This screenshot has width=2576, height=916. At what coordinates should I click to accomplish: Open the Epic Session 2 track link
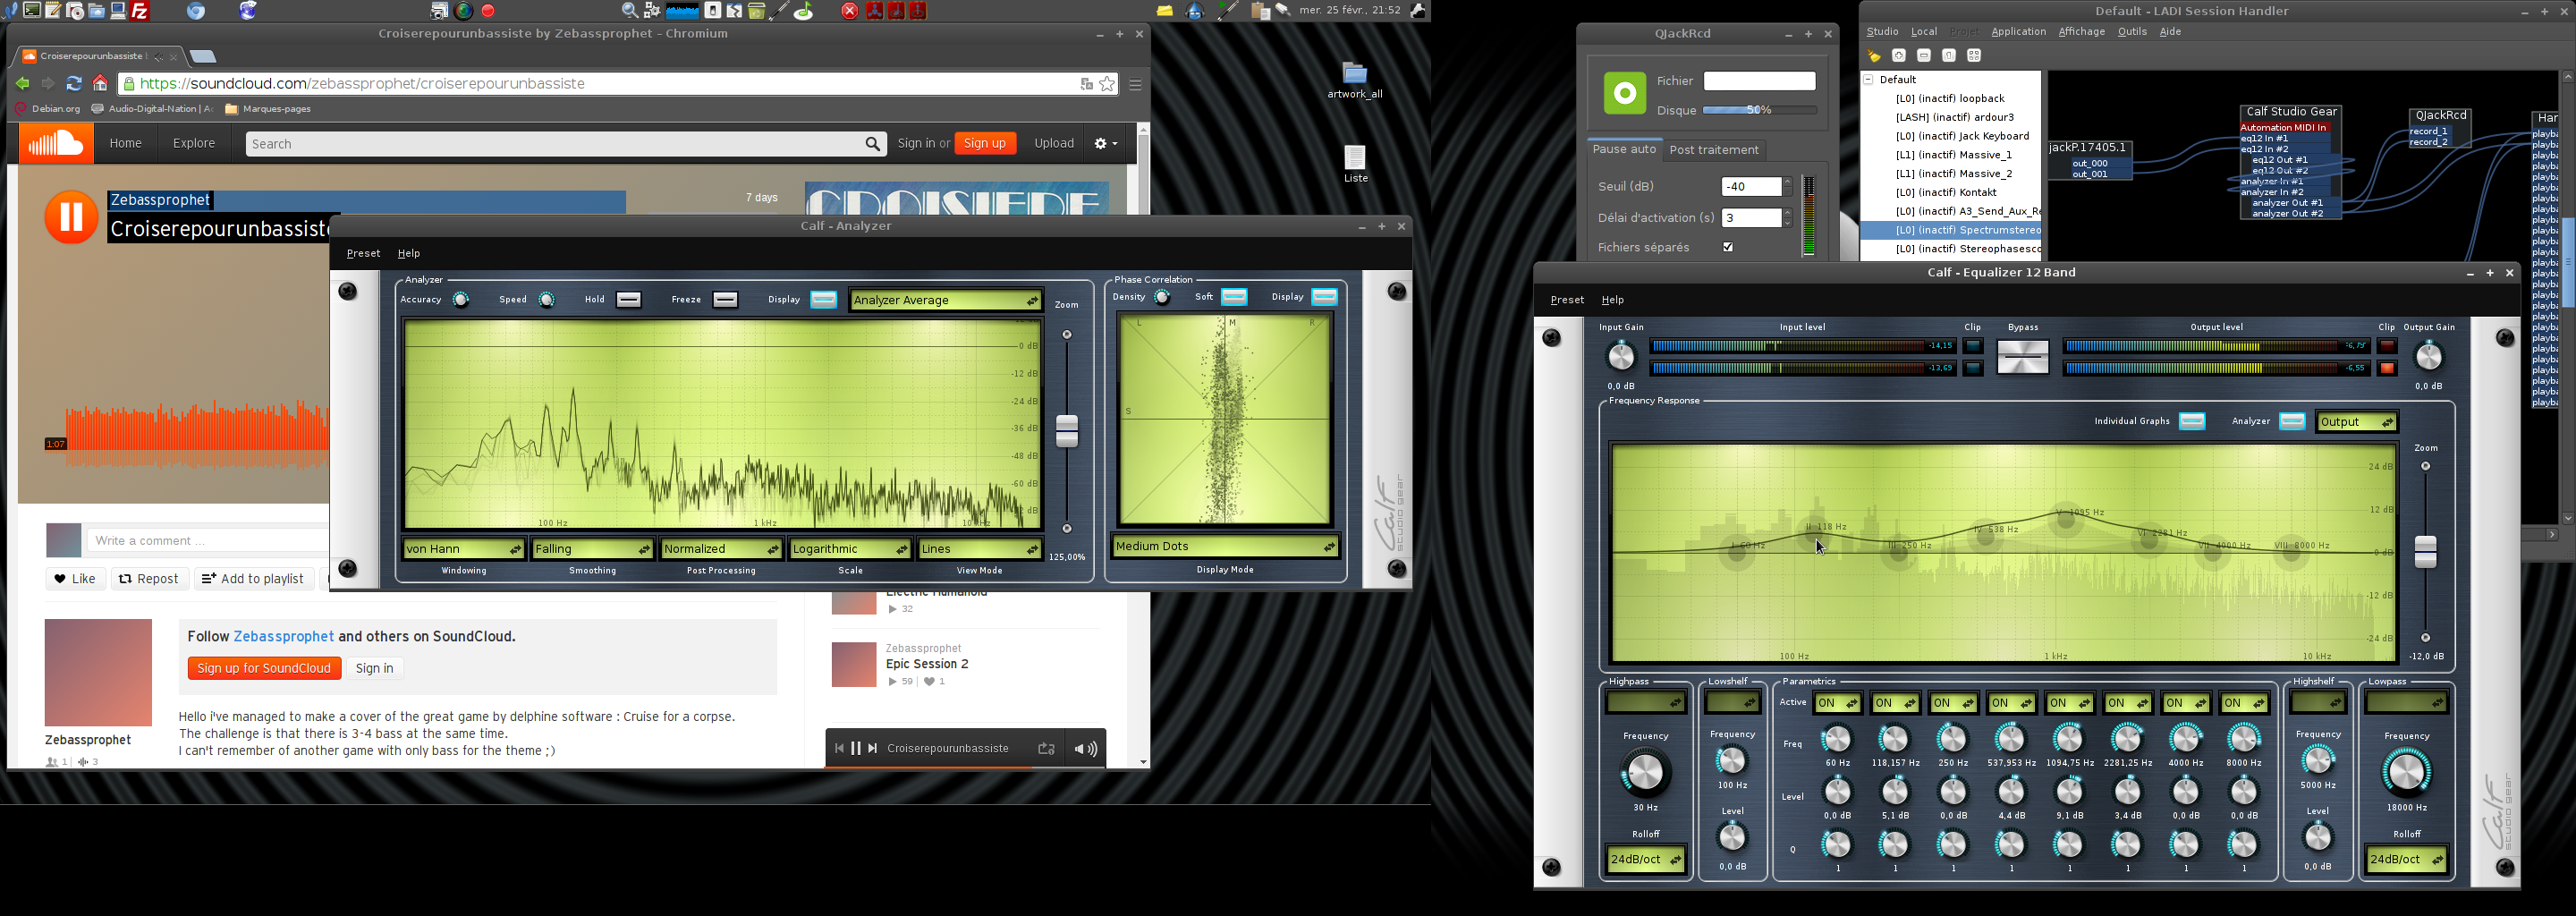tap(927, 664)
